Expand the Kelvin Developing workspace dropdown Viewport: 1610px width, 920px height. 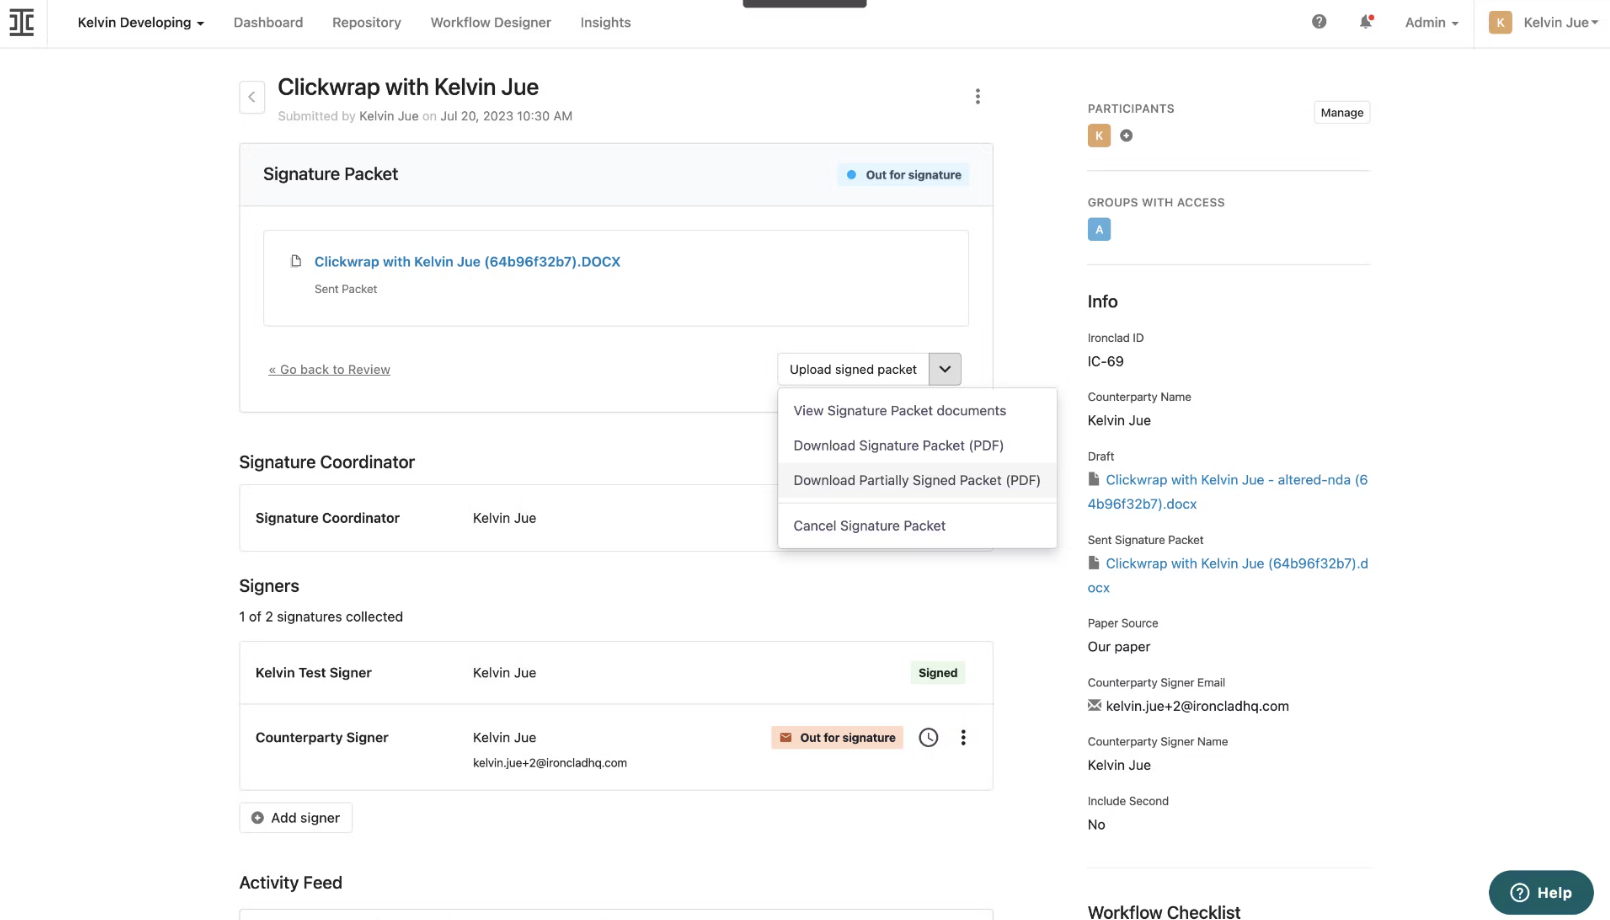point(141,22)
